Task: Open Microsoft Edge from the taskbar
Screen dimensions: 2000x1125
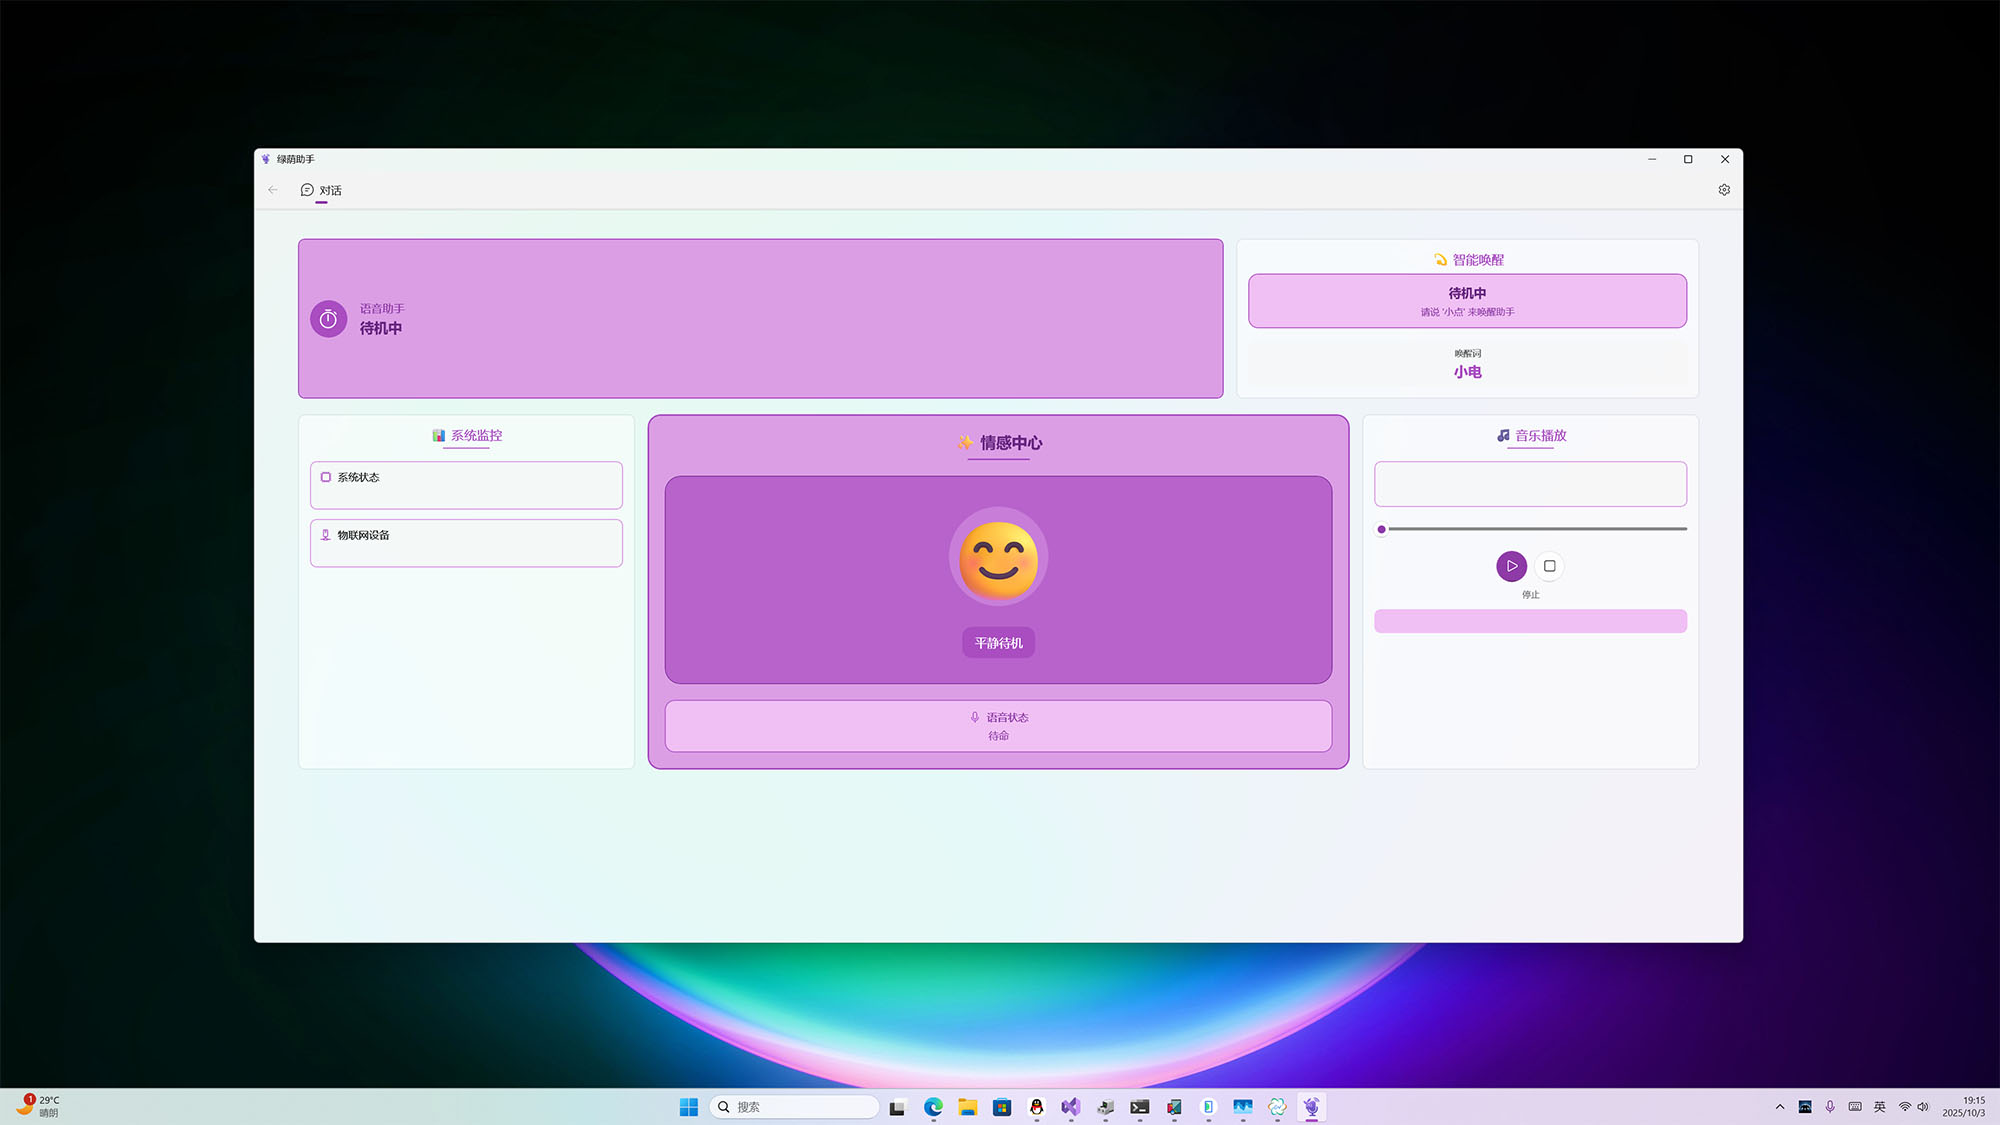Action: point(933,1107)
